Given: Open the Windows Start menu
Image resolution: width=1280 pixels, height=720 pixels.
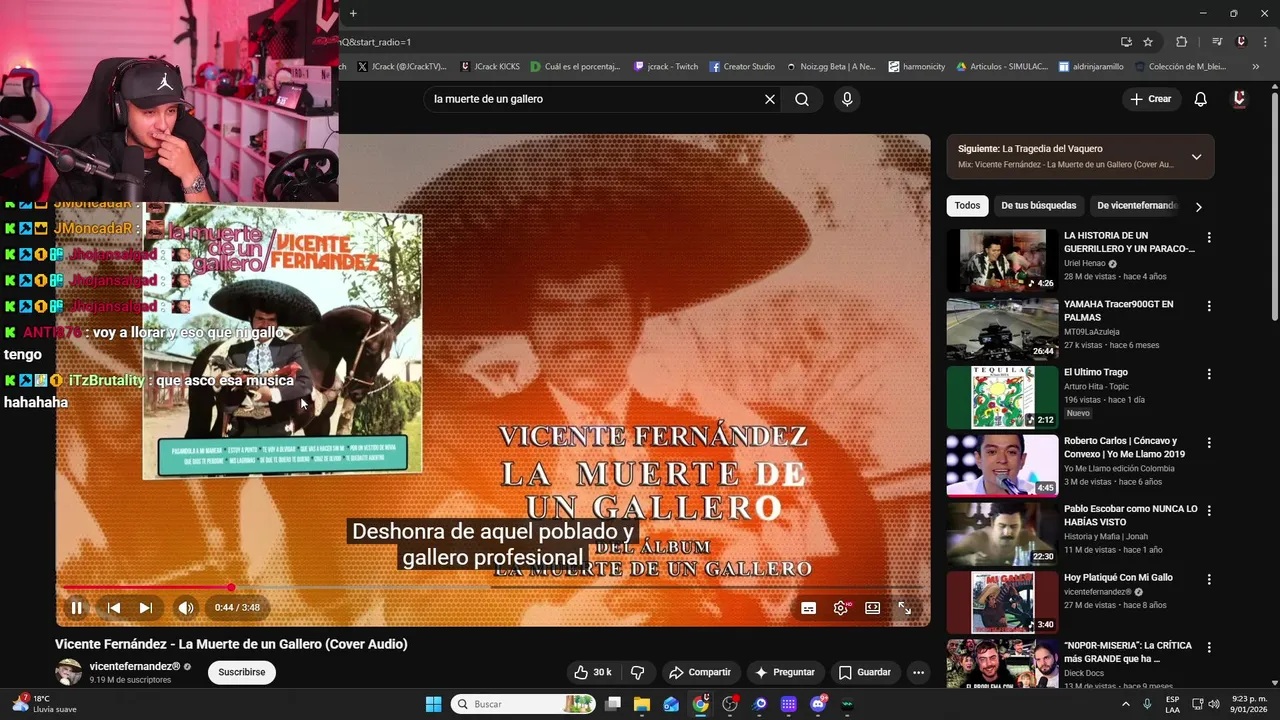Looking at the screenshot, I should pos(433,704).
